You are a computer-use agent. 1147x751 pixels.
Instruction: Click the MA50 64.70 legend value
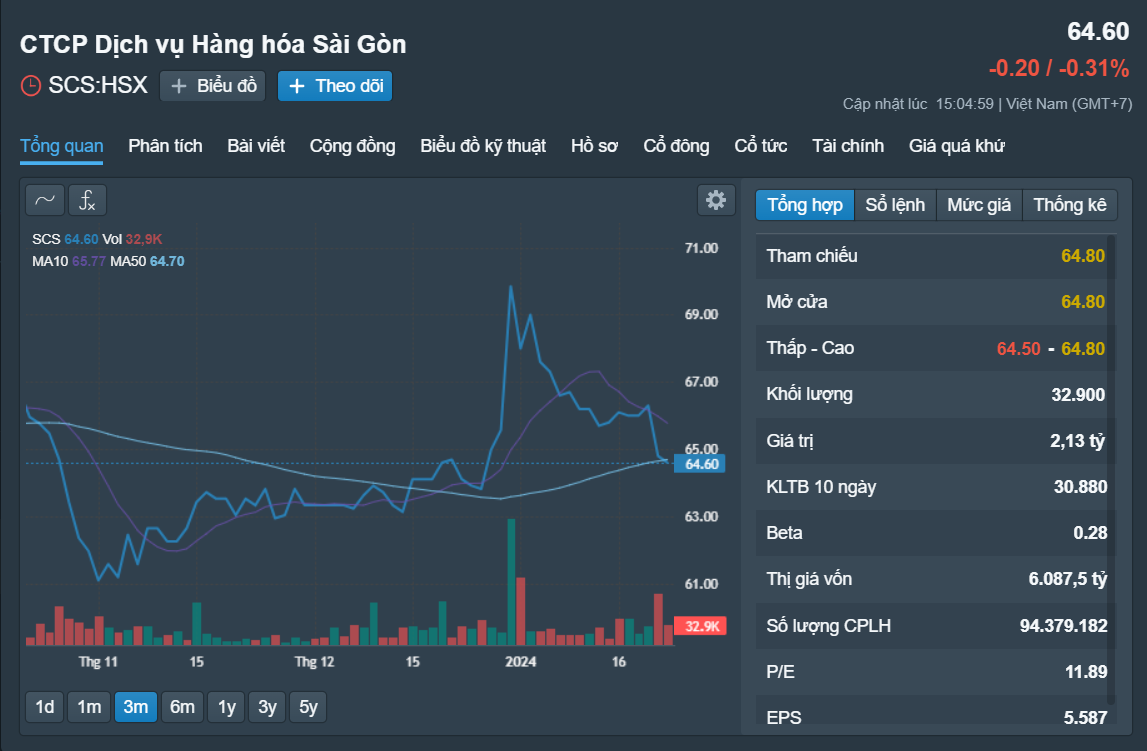coord(167,261)
